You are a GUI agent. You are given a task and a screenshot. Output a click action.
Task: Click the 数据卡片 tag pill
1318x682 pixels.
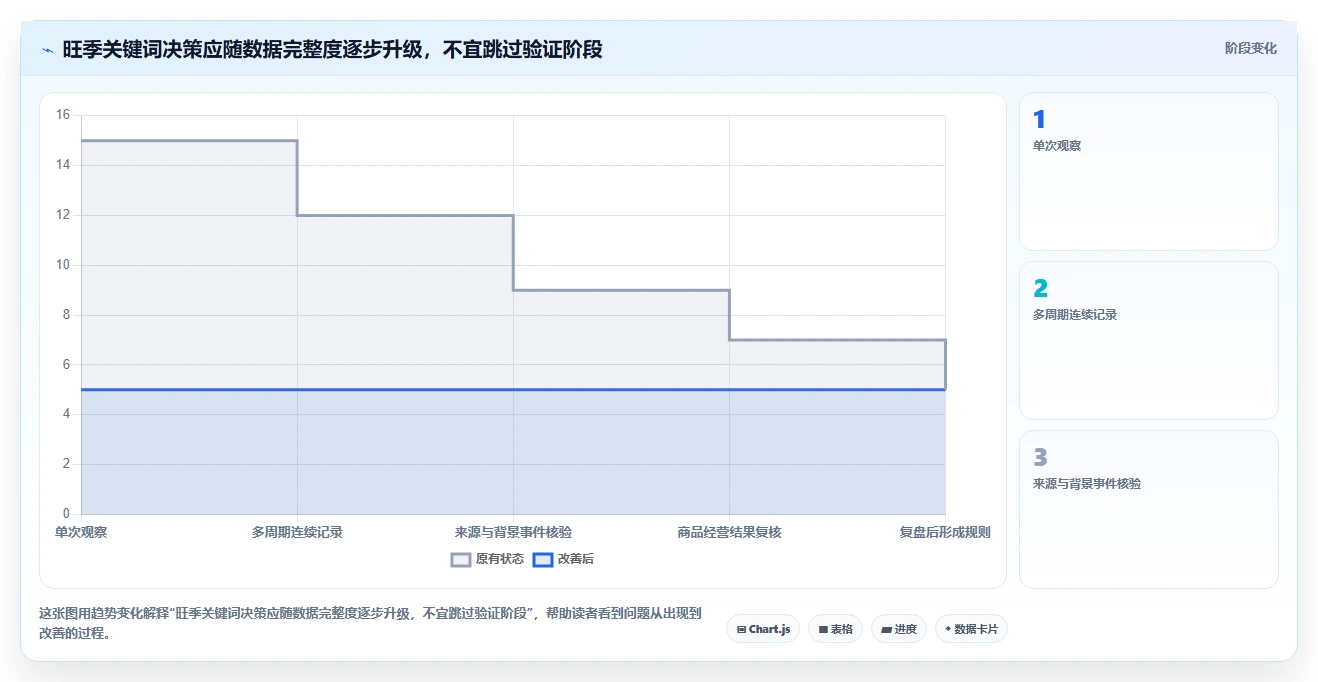(971, 629)
